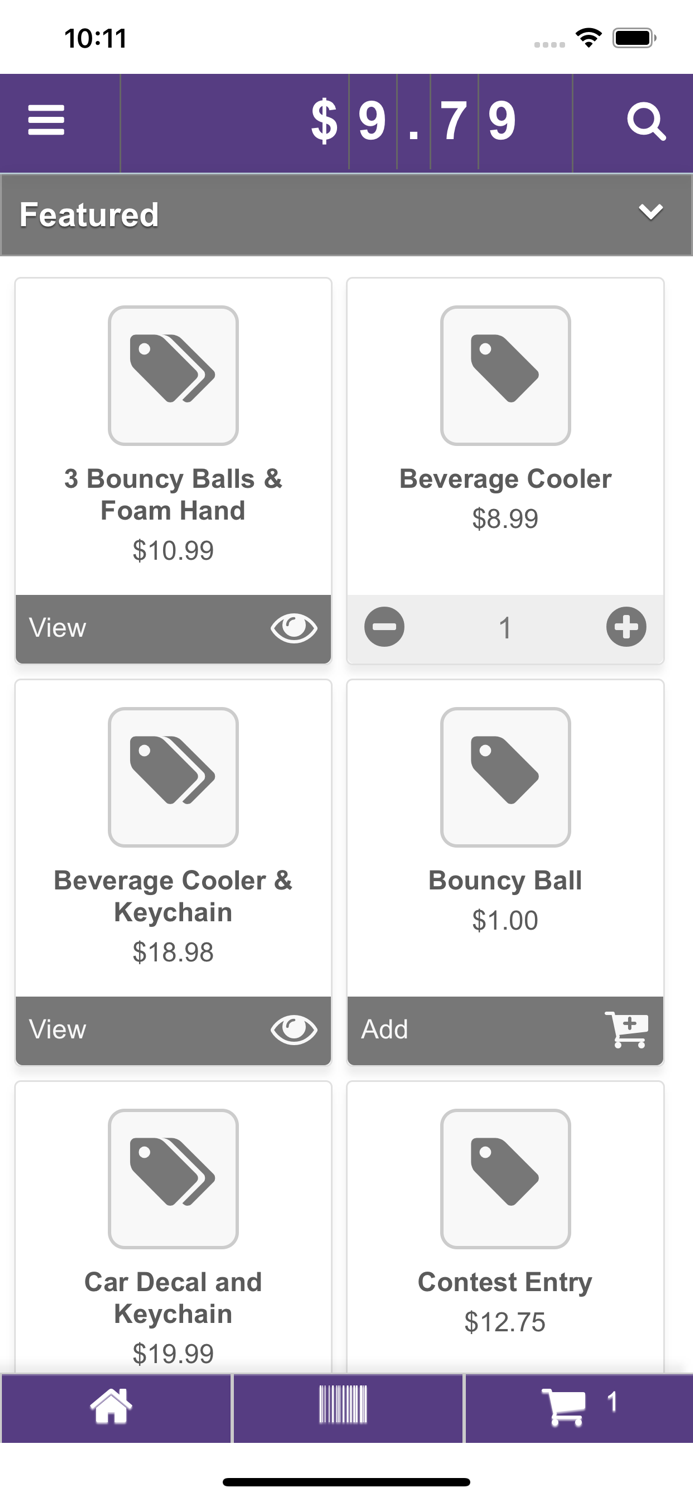The height and width of the screenshot is (1500, 693).
Task: Expand the Featured category dropdown
Action: pyautogui.click(x=346, y=213)
